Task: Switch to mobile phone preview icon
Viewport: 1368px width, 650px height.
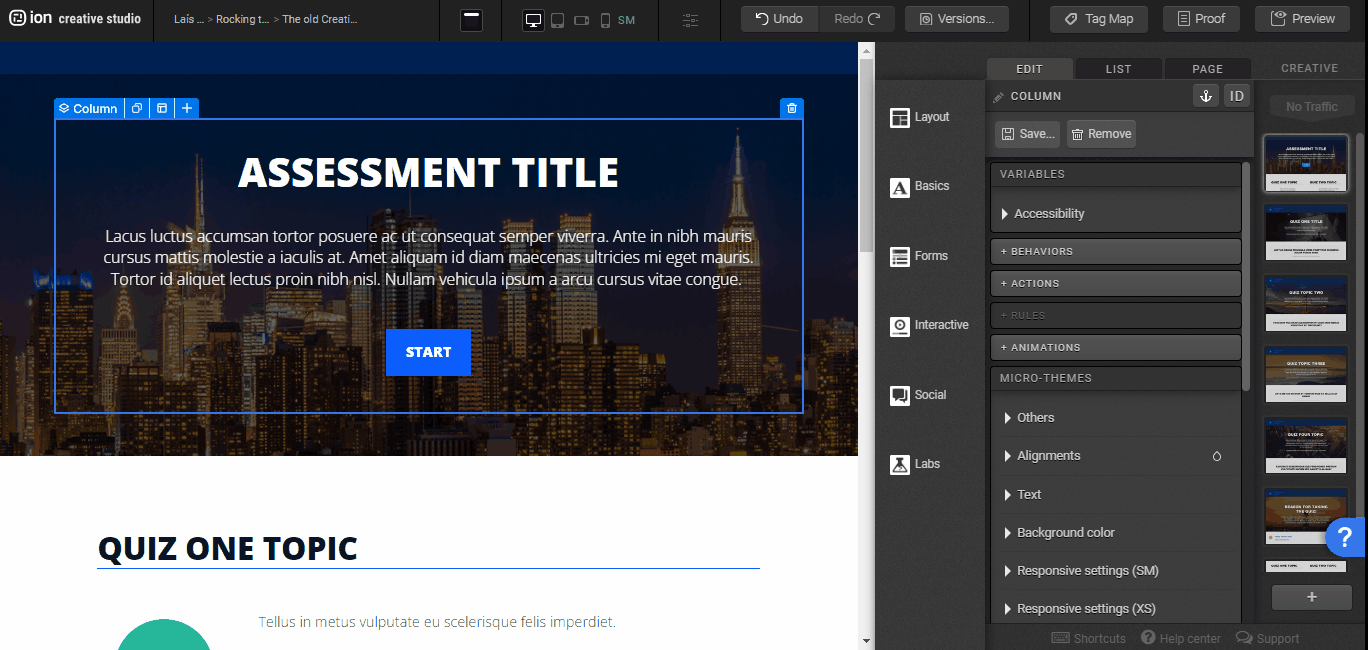Action: coord(605,20)
